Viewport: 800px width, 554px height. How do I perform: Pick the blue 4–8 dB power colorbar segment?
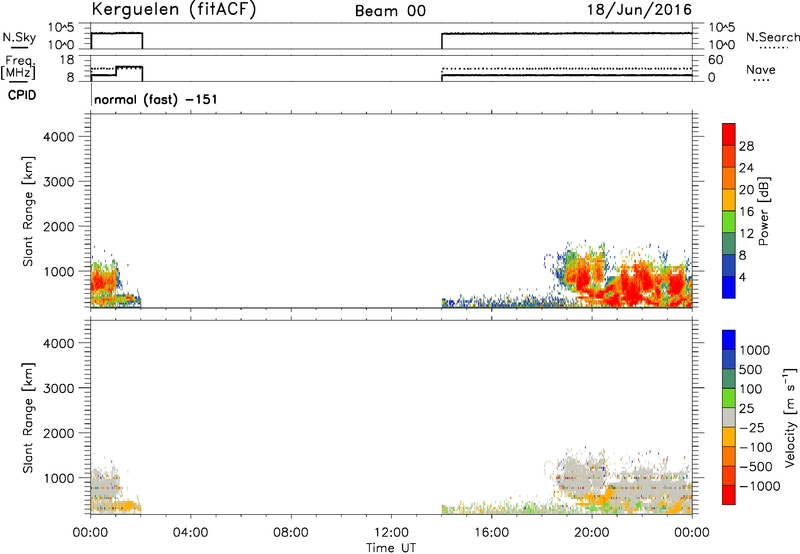click(729, 266)
